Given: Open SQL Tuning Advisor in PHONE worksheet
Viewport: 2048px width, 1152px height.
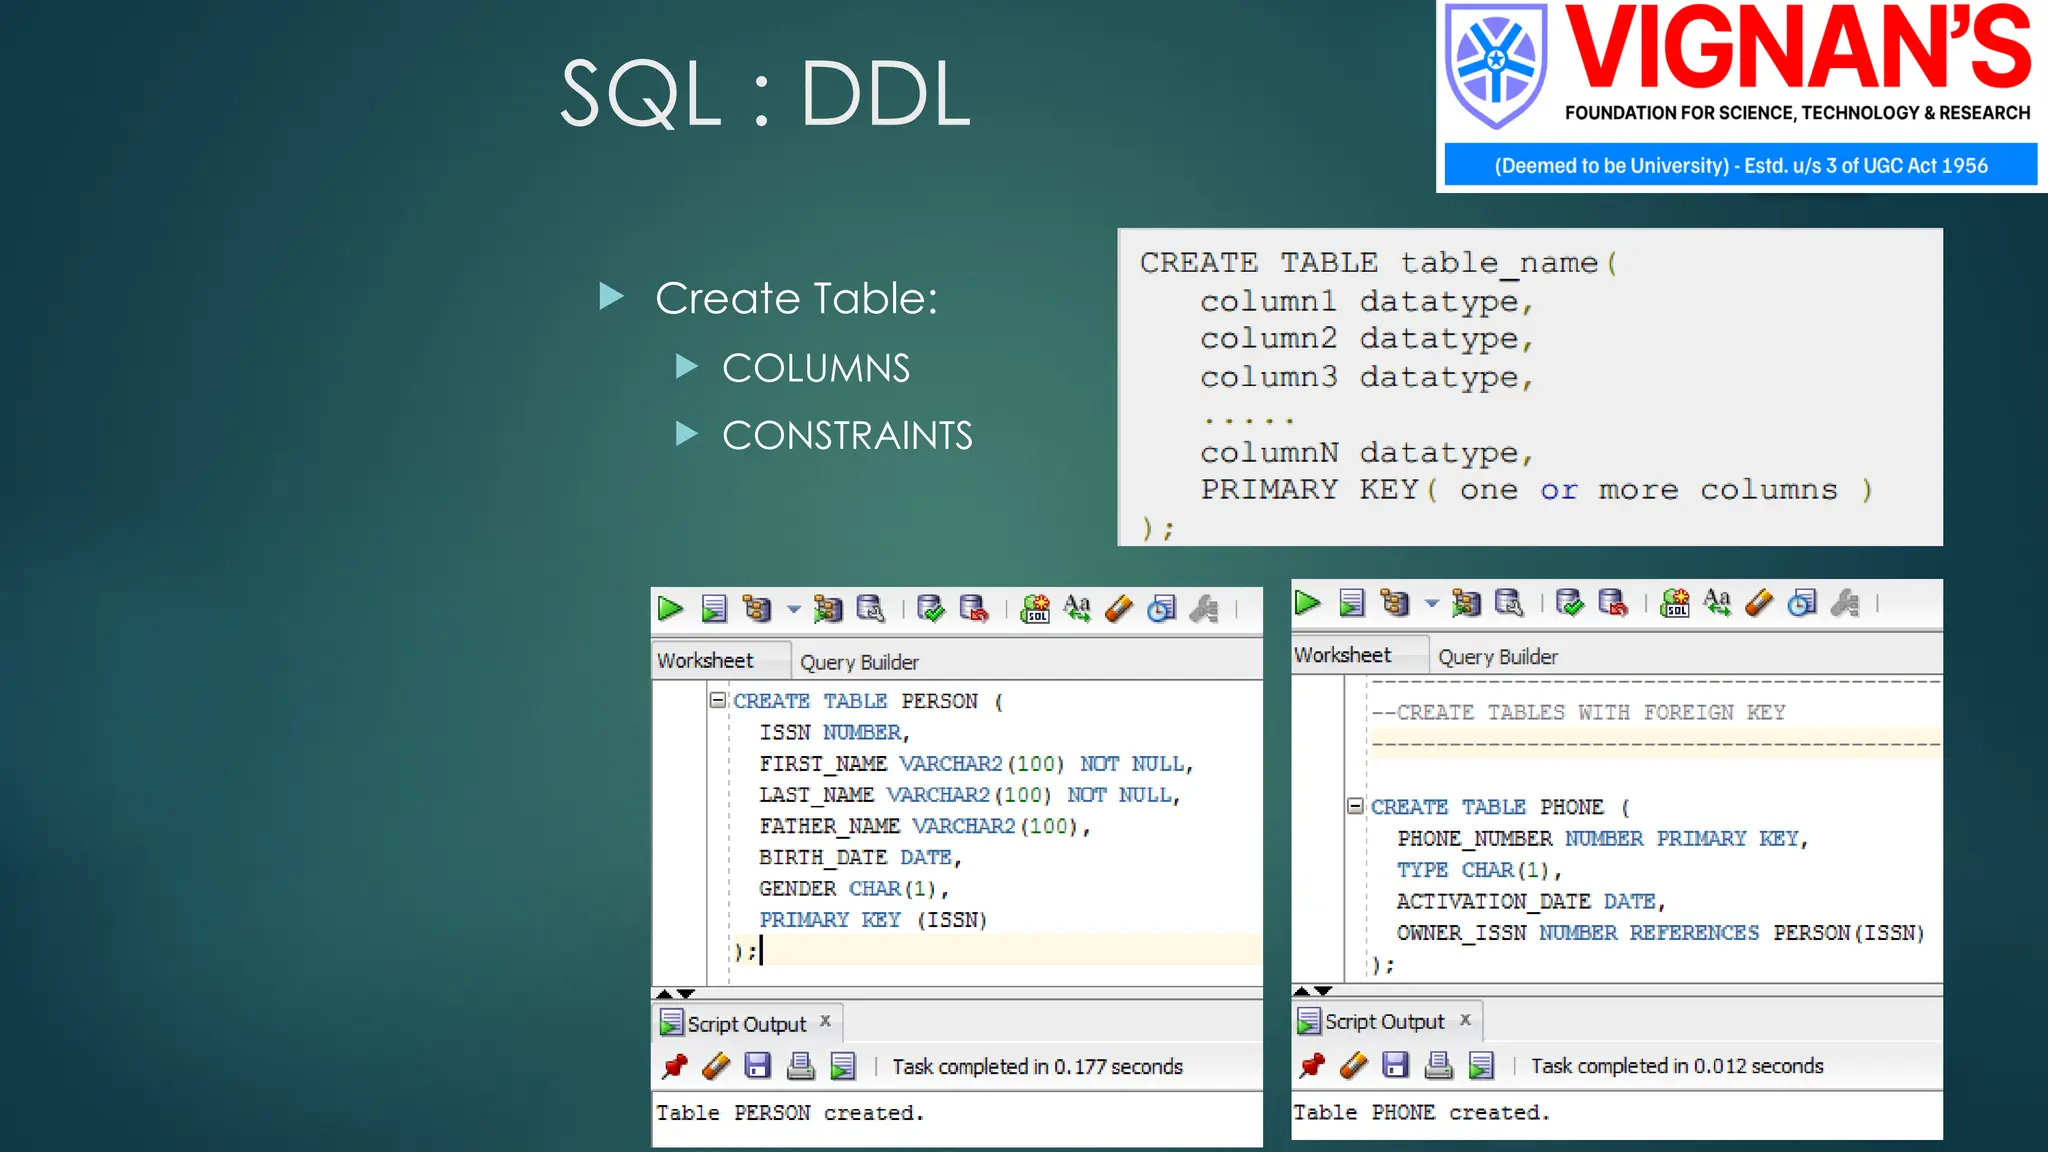Looking at the screenshot, I should tap(1509, 603).
